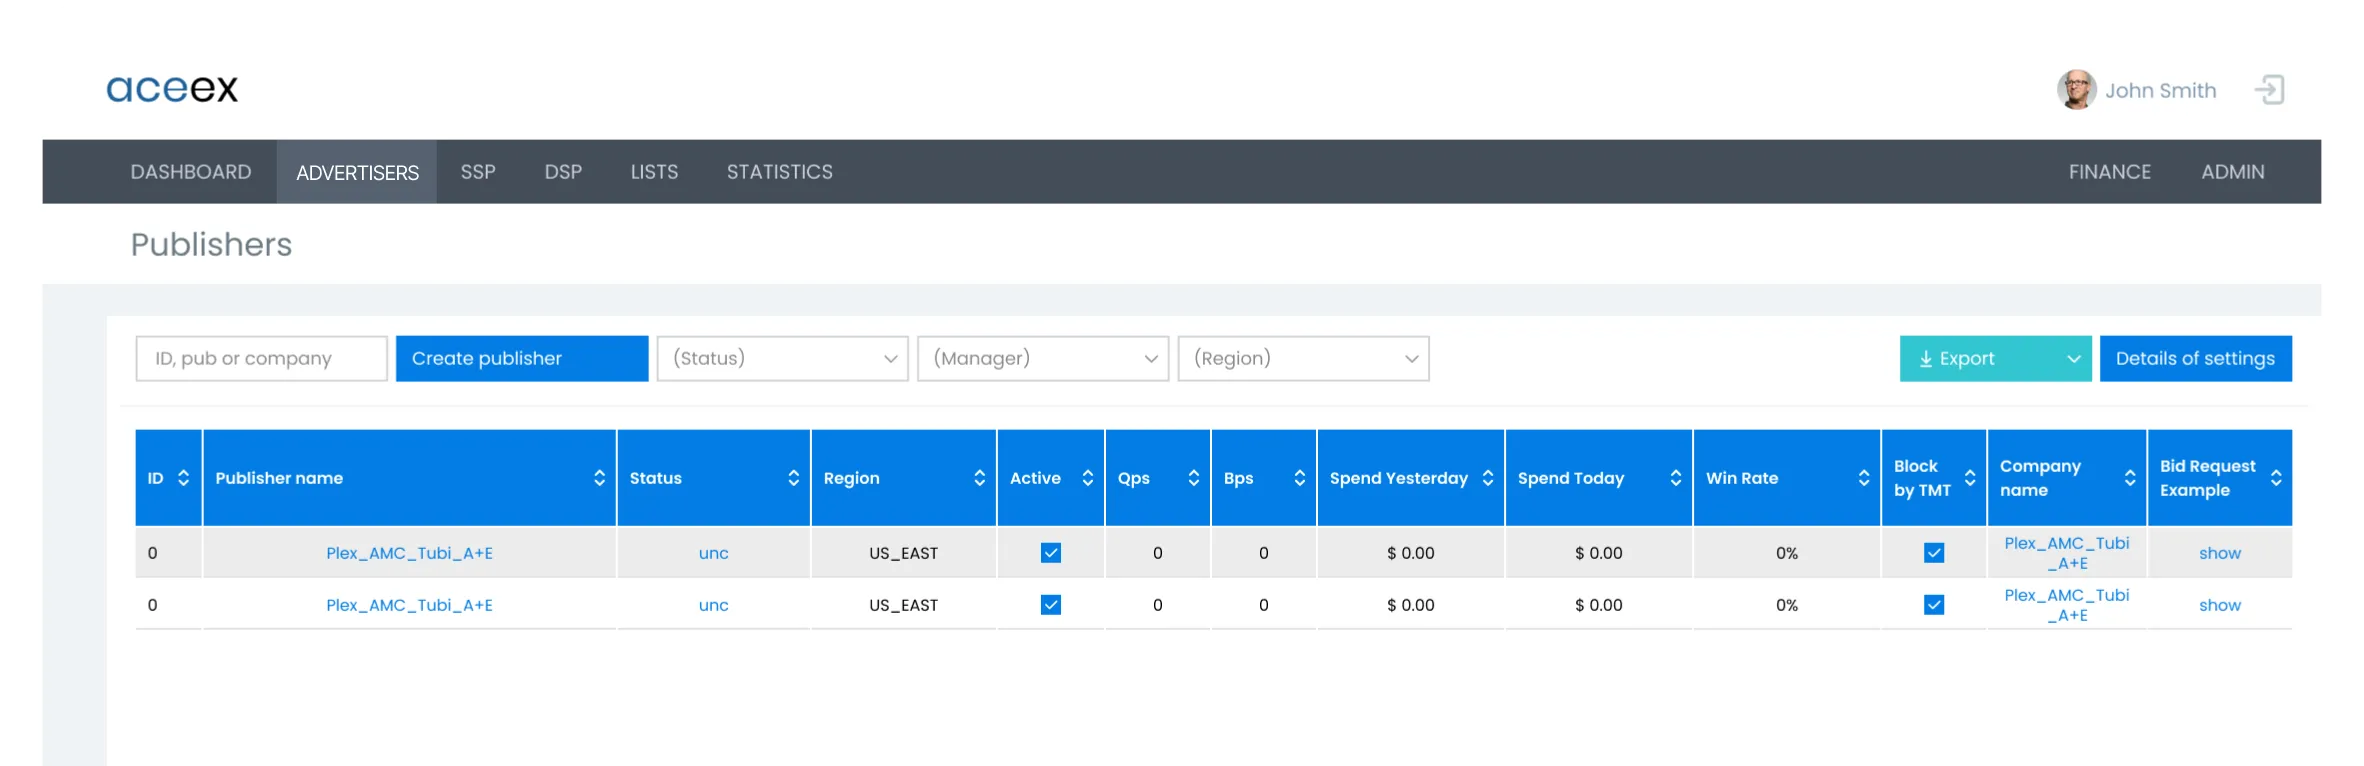
Task: Open the Finance menu item
Action: [x=2109, y=172]
